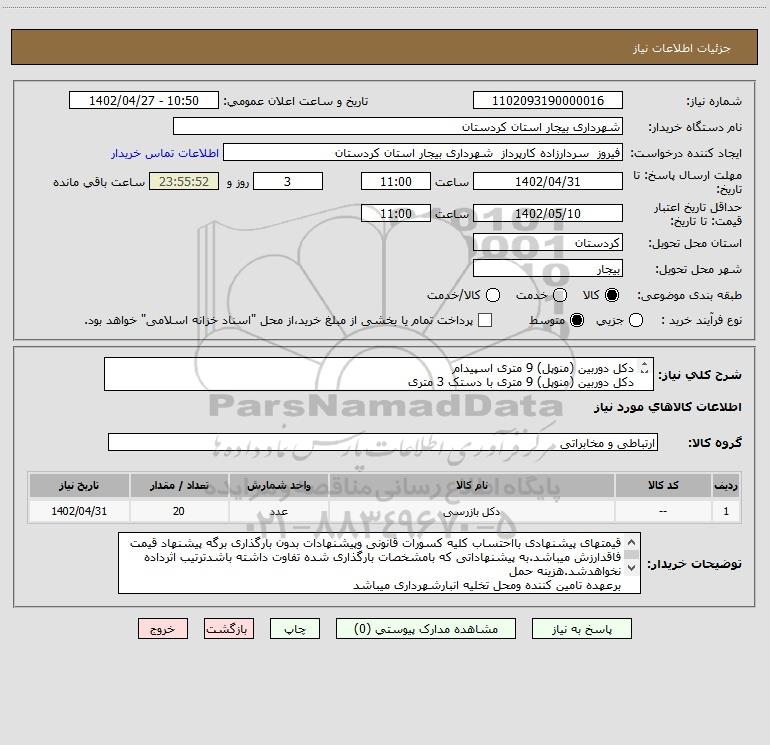The width and height of the screenshot is (770, 745).
Task: Click the row number cell 1
Action: click(x=726, y=511)
